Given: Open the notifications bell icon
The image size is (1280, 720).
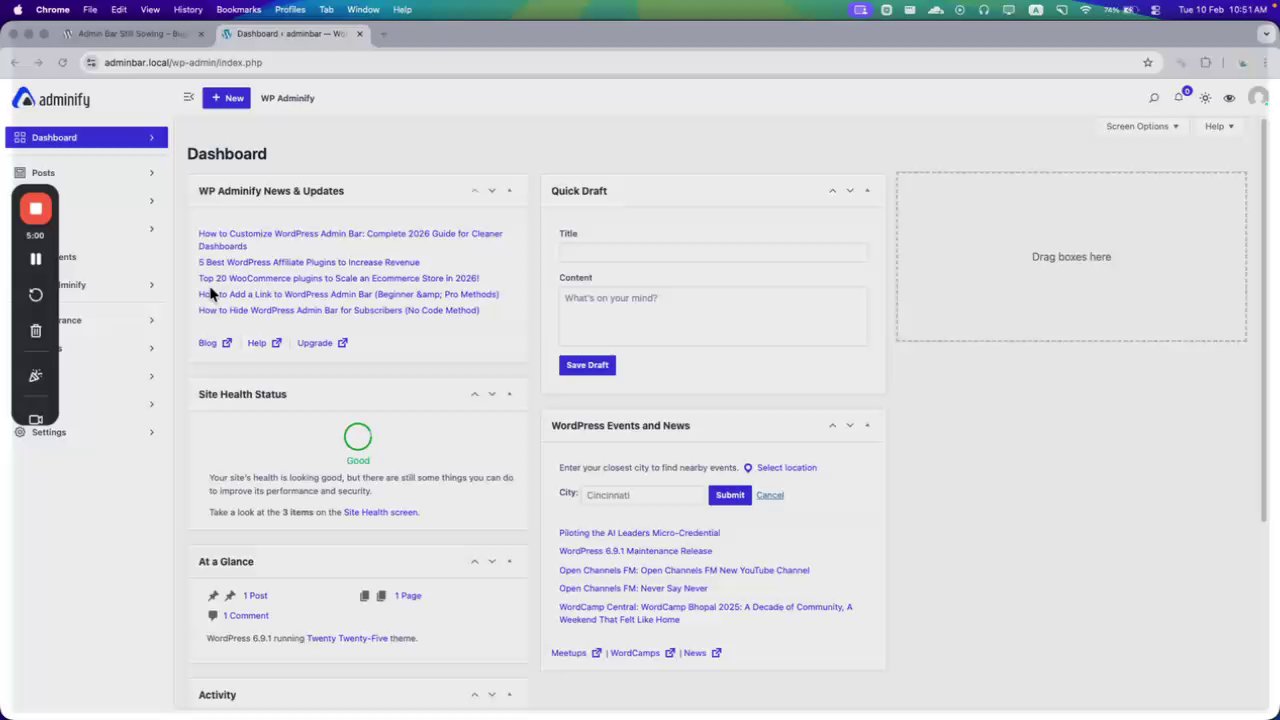Looking at the screenshot, I should [1179, 98].
